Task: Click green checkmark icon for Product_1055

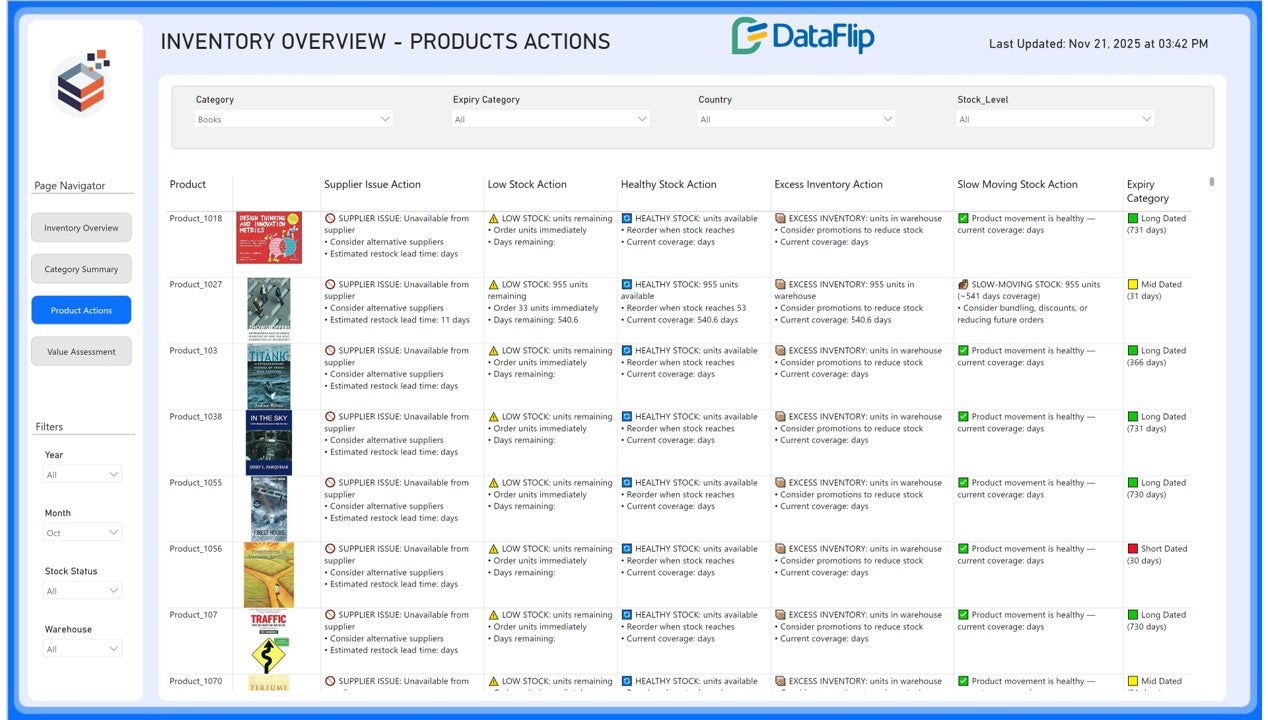Action: (963, 483)
